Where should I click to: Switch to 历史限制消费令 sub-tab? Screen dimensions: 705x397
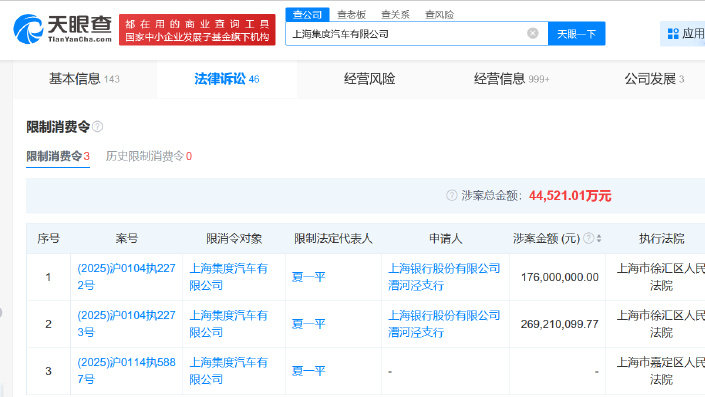149,156
